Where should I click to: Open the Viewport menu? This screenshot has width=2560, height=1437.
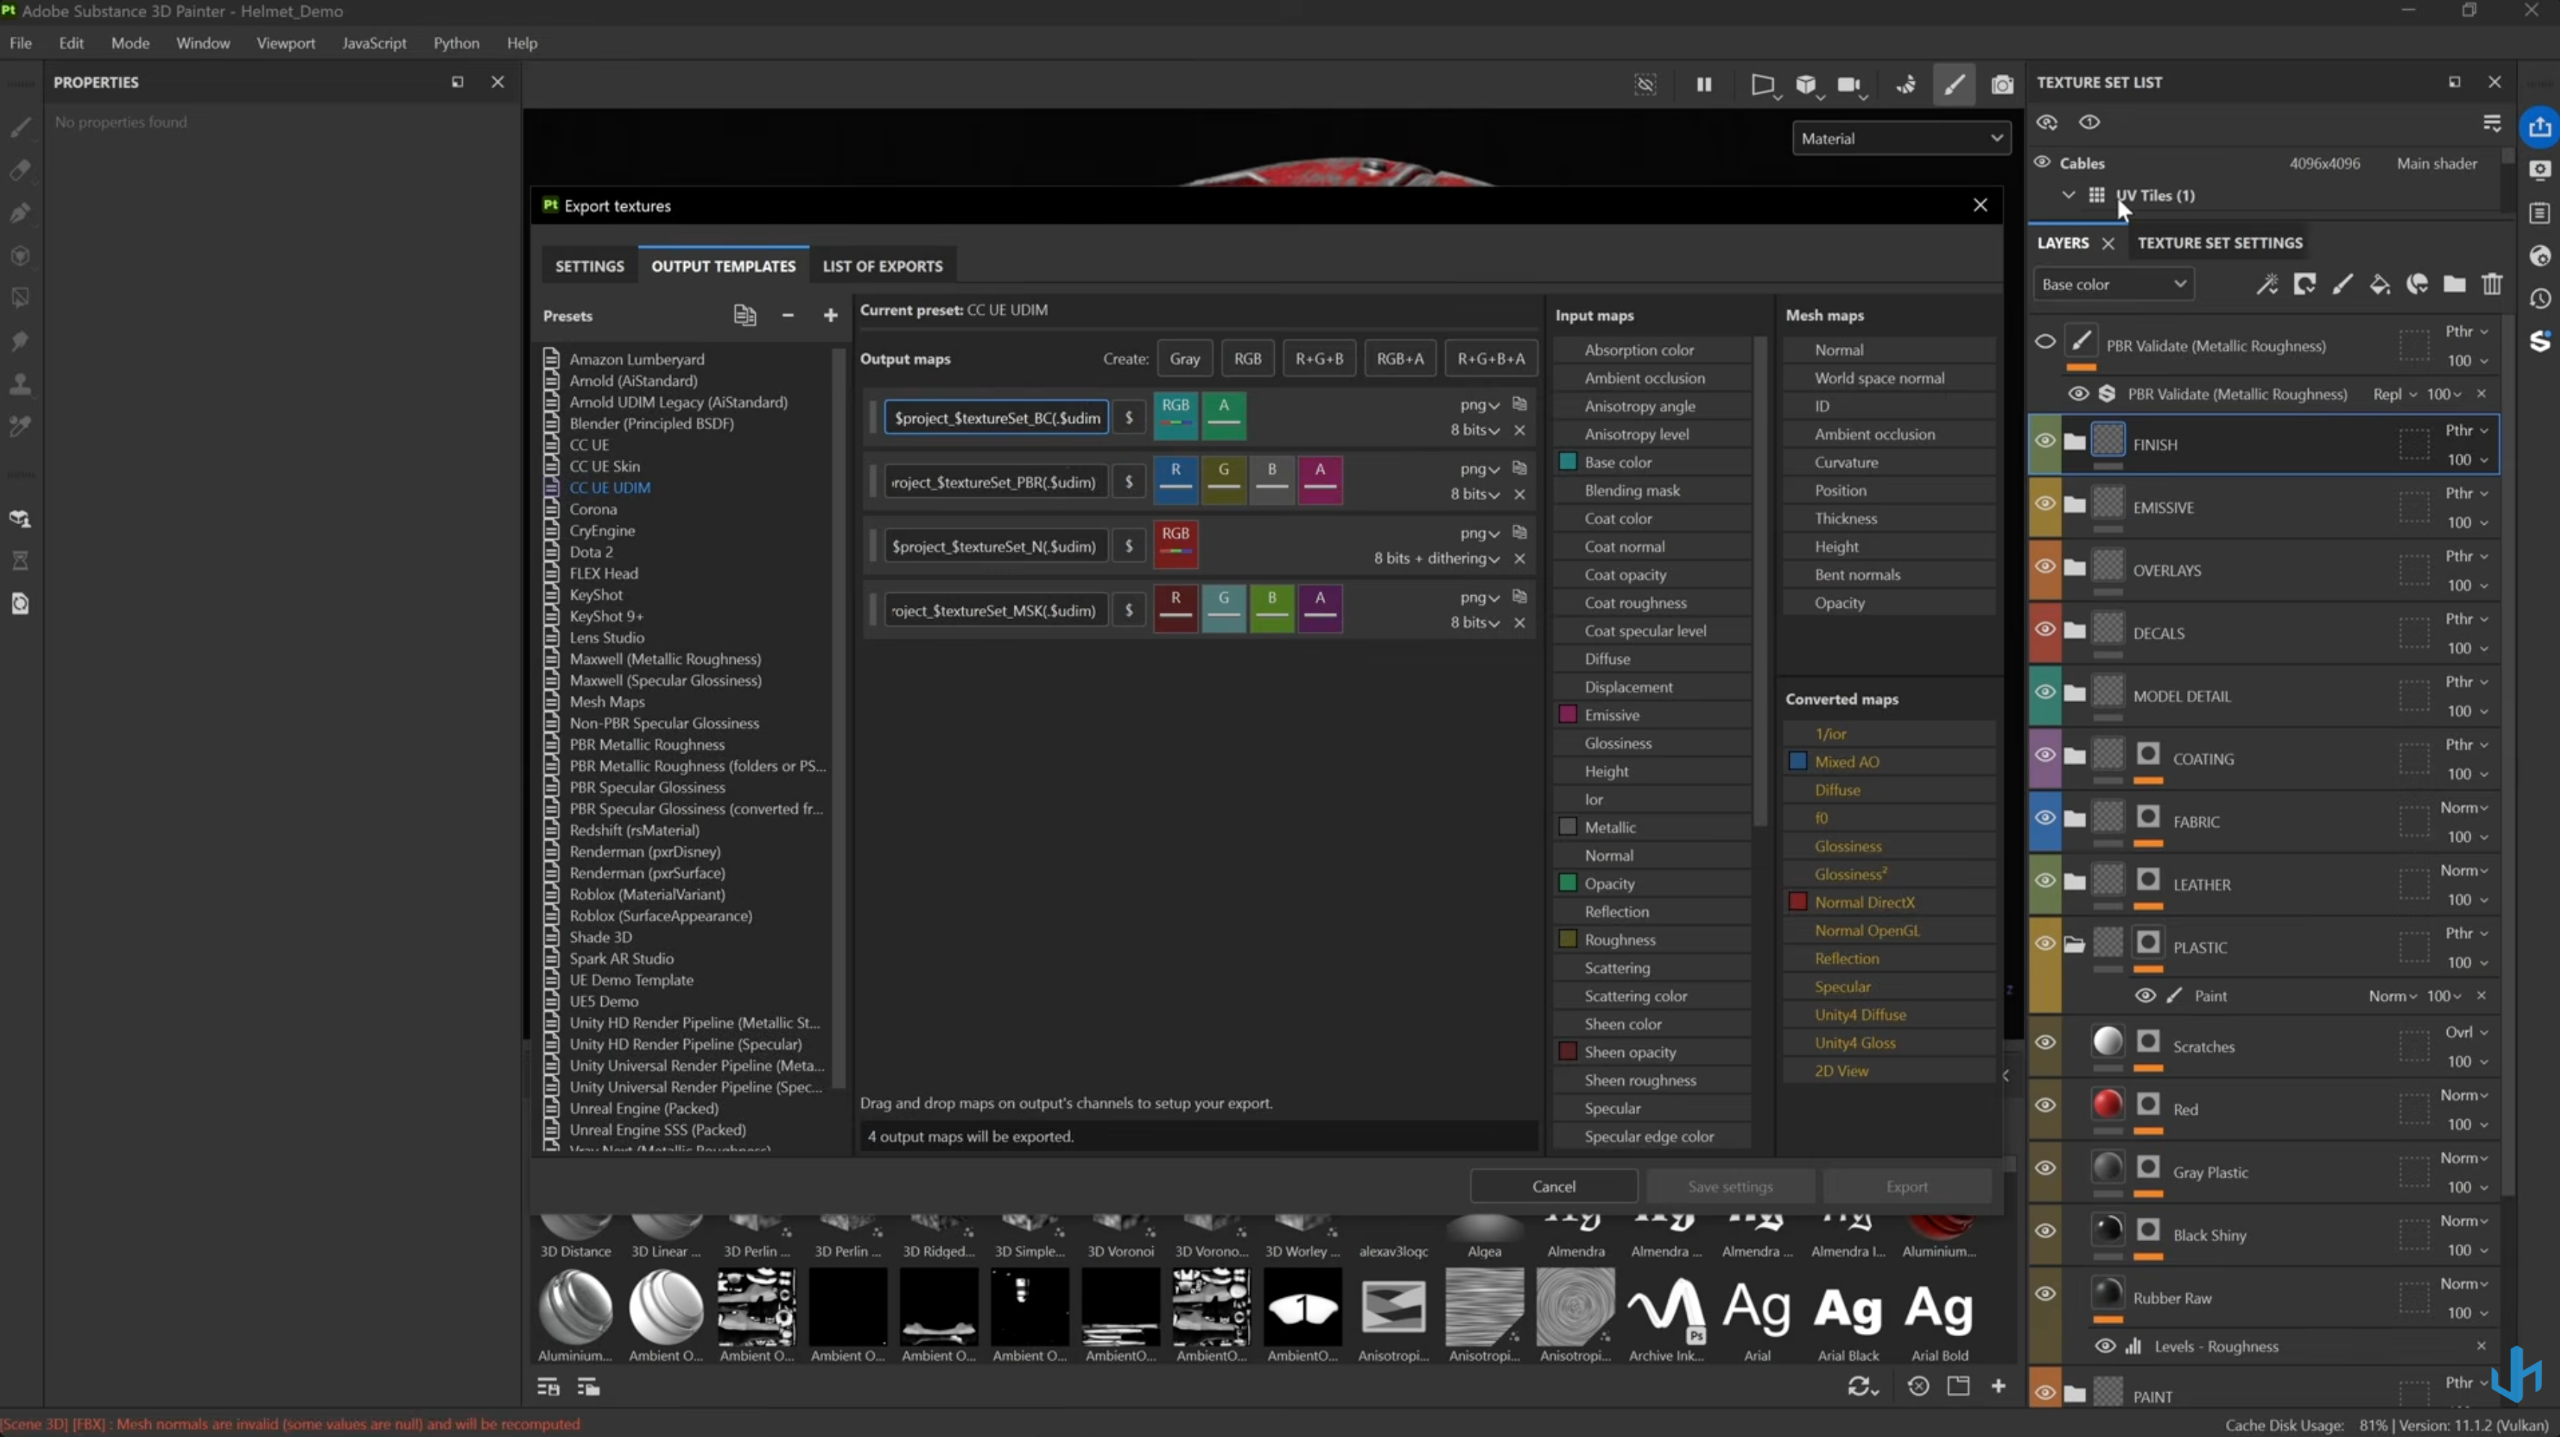[285, 43]
